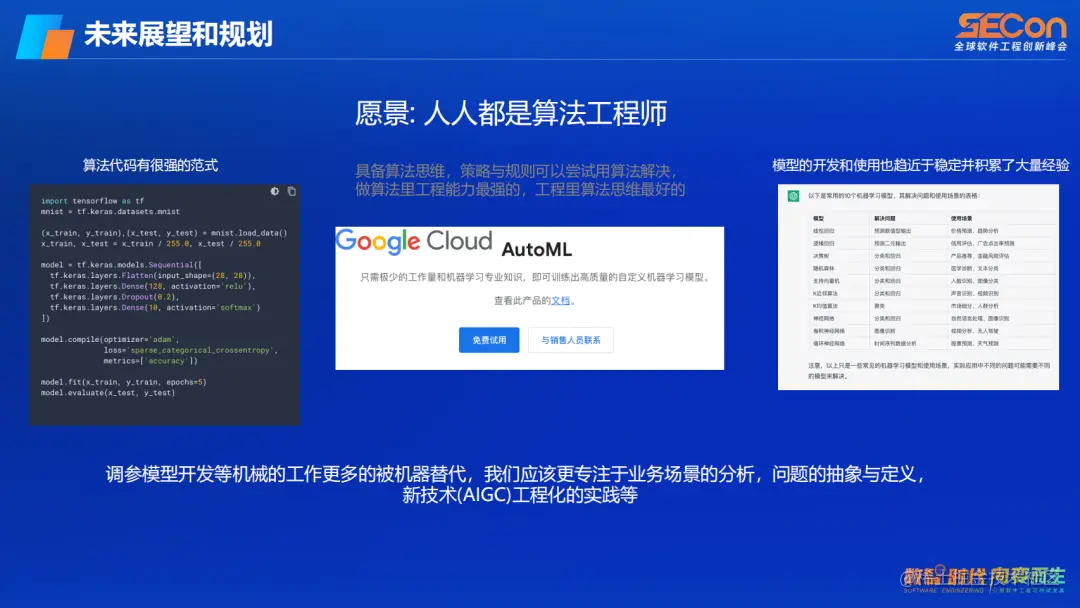Click the code line mnist = tf.keras.datasets.mnist

110,212
